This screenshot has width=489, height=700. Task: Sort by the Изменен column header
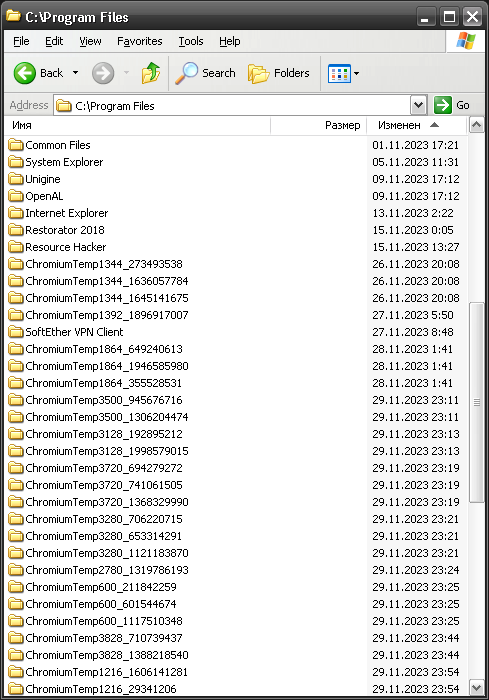click(x=416, y=125)
